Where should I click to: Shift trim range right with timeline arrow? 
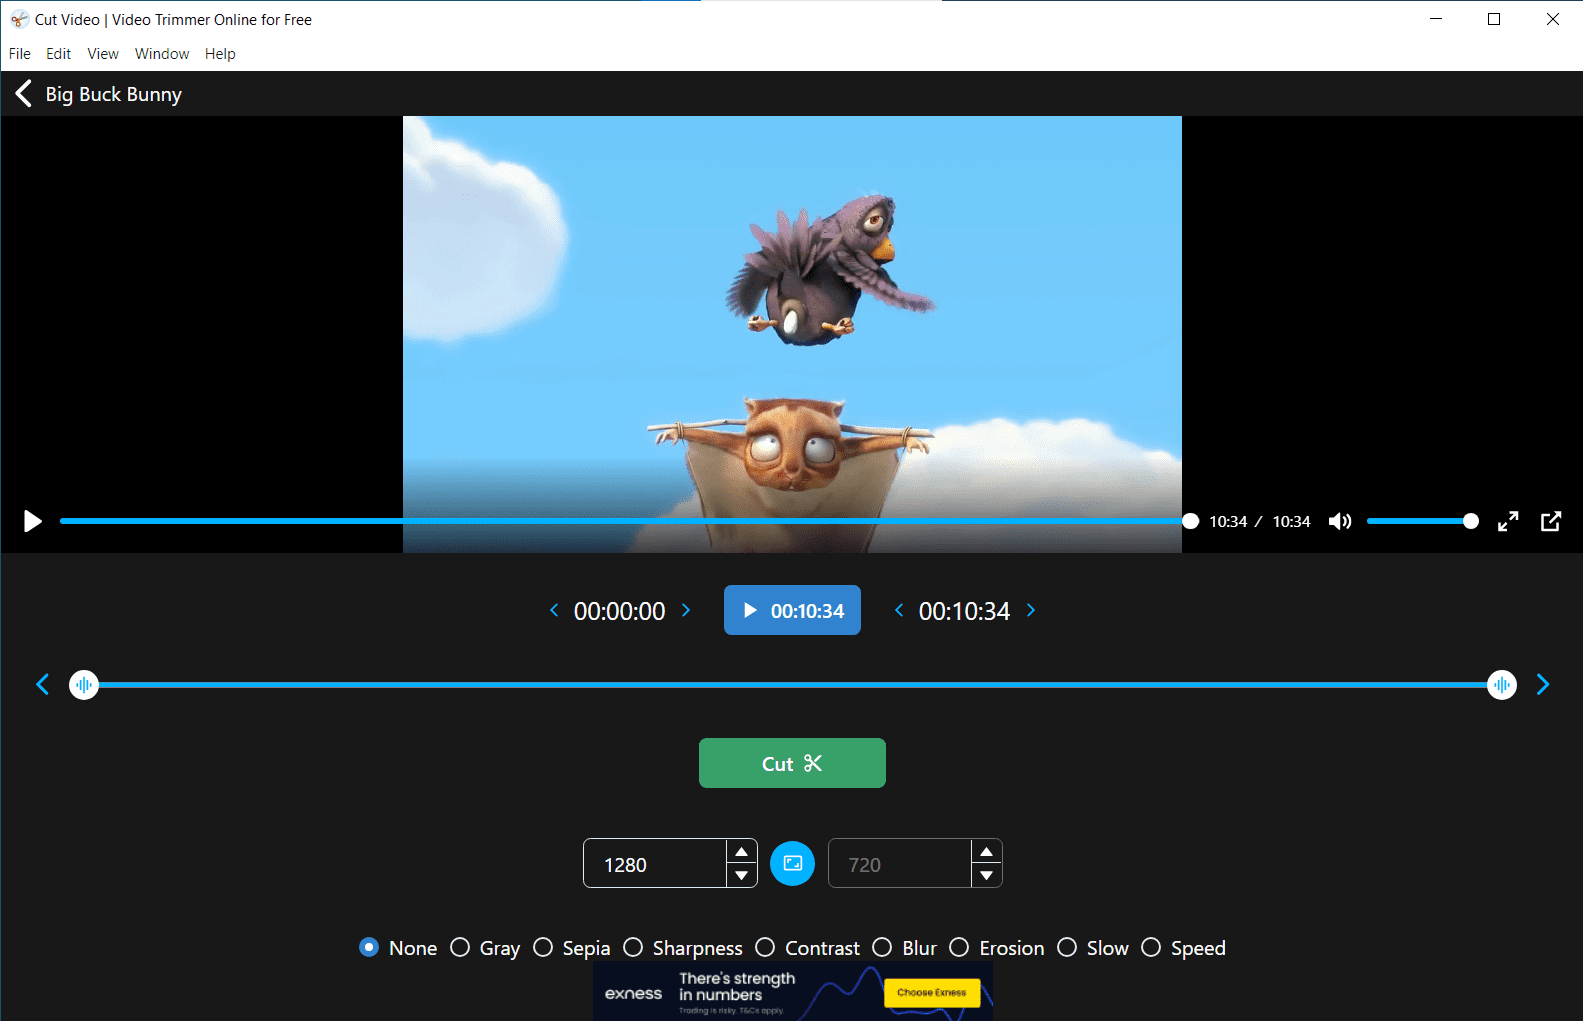pyautogui.click(x=1543, y=684)
